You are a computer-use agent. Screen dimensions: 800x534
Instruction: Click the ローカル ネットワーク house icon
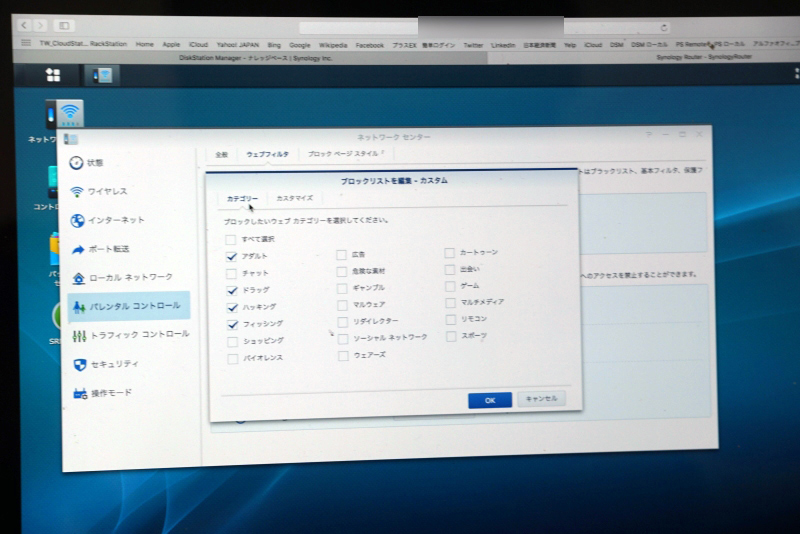tap(78, 278)
